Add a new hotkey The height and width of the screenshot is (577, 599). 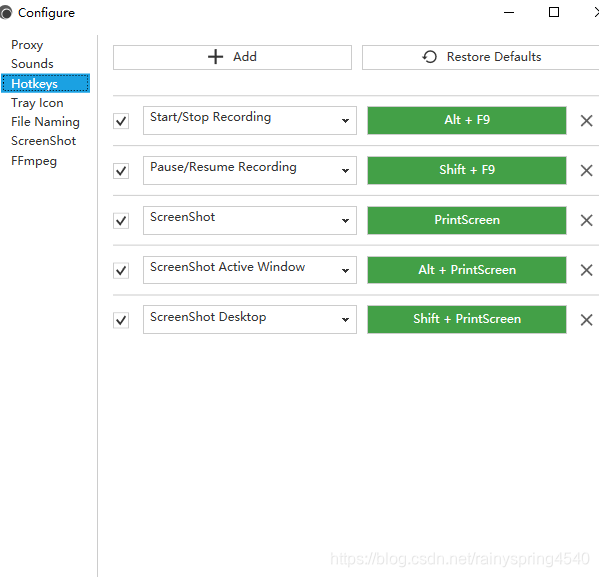pyautogui.click(x=232, y=57)
